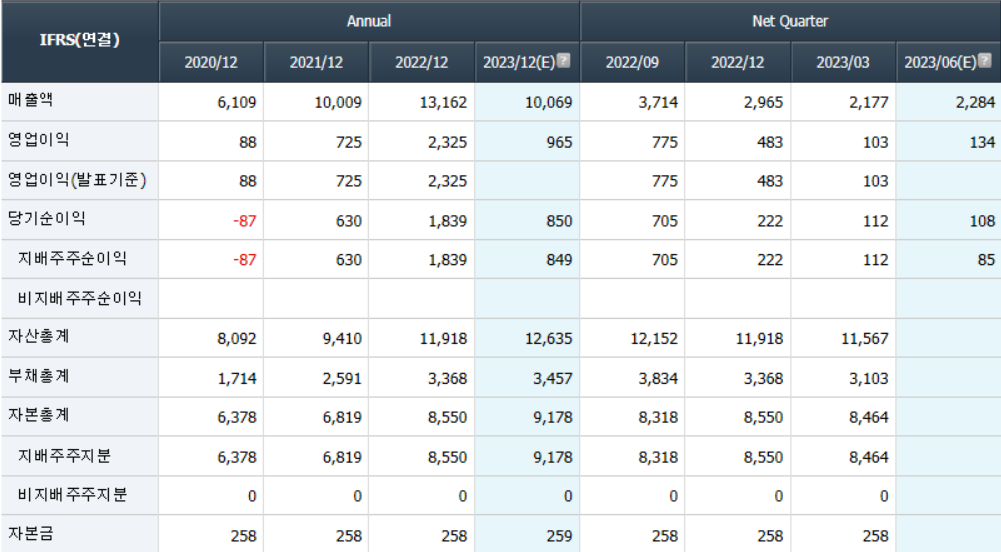Click the 지배주주지분 row label
The image size is (1001, 552).
pyautogui.click(x=64, y=456)
